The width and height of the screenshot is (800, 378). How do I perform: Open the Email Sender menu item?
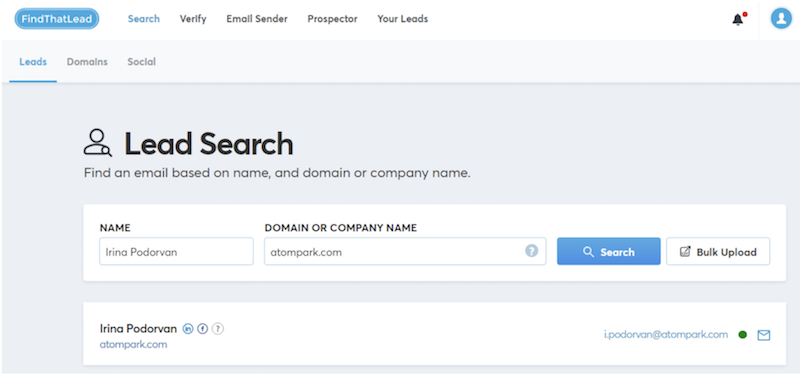tap(257, 19)
